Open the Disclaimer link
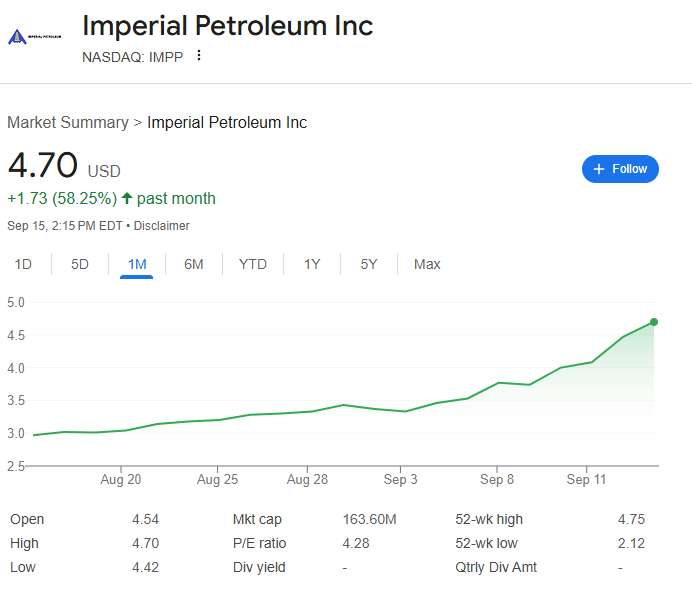This screenshot has height=593, width=692. 162,226
